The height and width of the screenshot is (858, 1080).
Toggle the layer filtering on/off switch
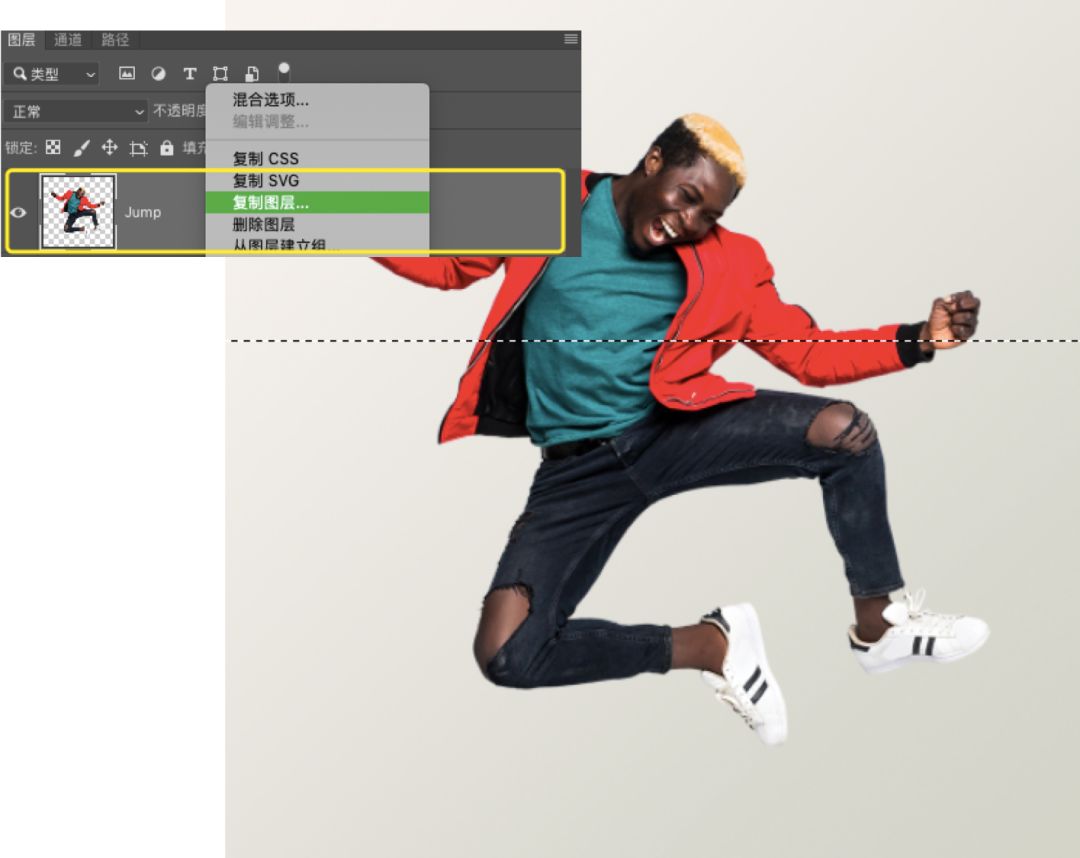[x=284, y=71]
